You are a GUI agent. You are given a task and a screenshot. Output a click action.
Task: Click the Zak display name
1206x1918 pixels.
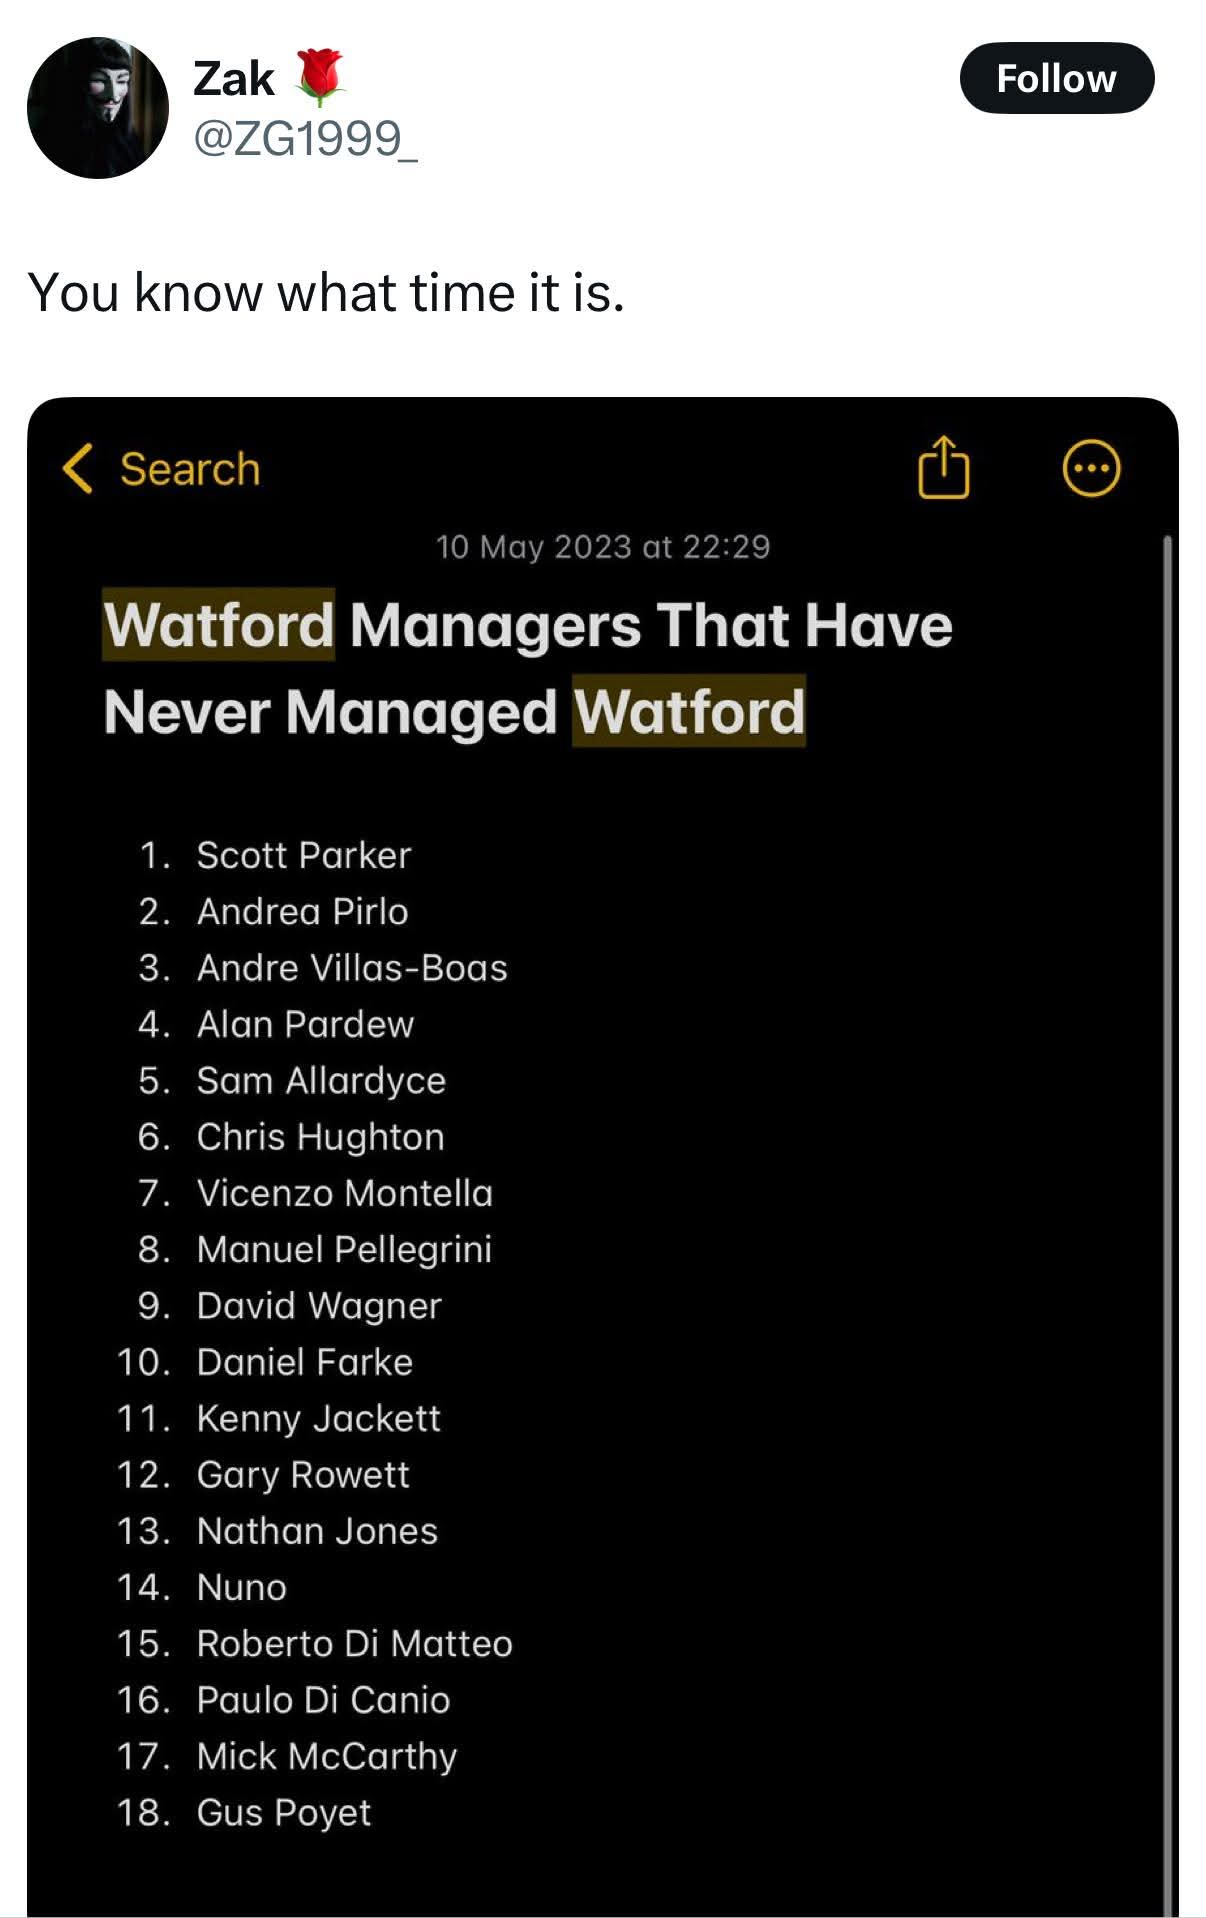233,78
